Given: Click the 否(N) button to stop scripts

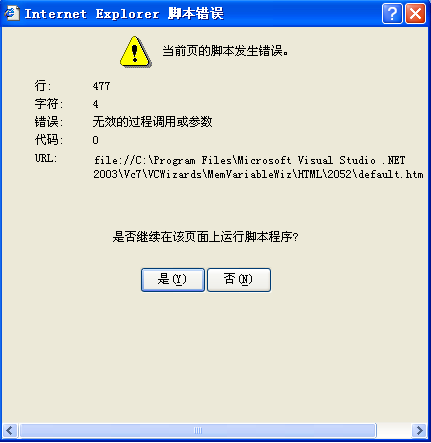Looking at the screenshot, I should [x=239, y=280].
